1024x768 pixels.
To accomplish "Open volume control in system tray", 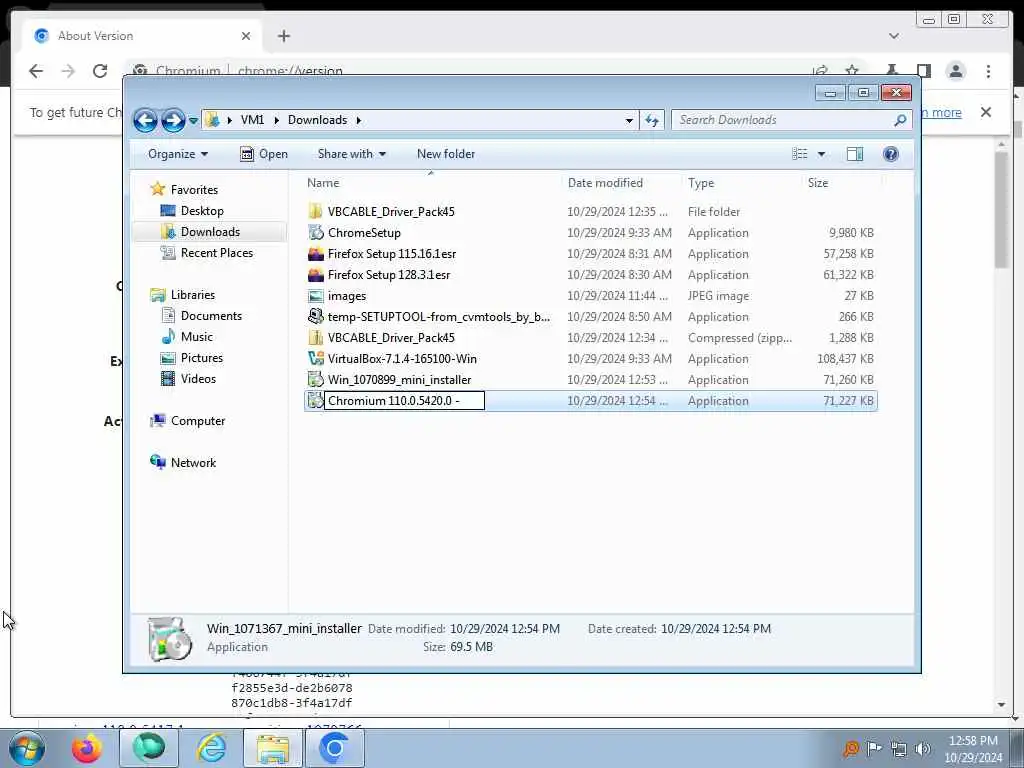I will (x=923, y=749).
